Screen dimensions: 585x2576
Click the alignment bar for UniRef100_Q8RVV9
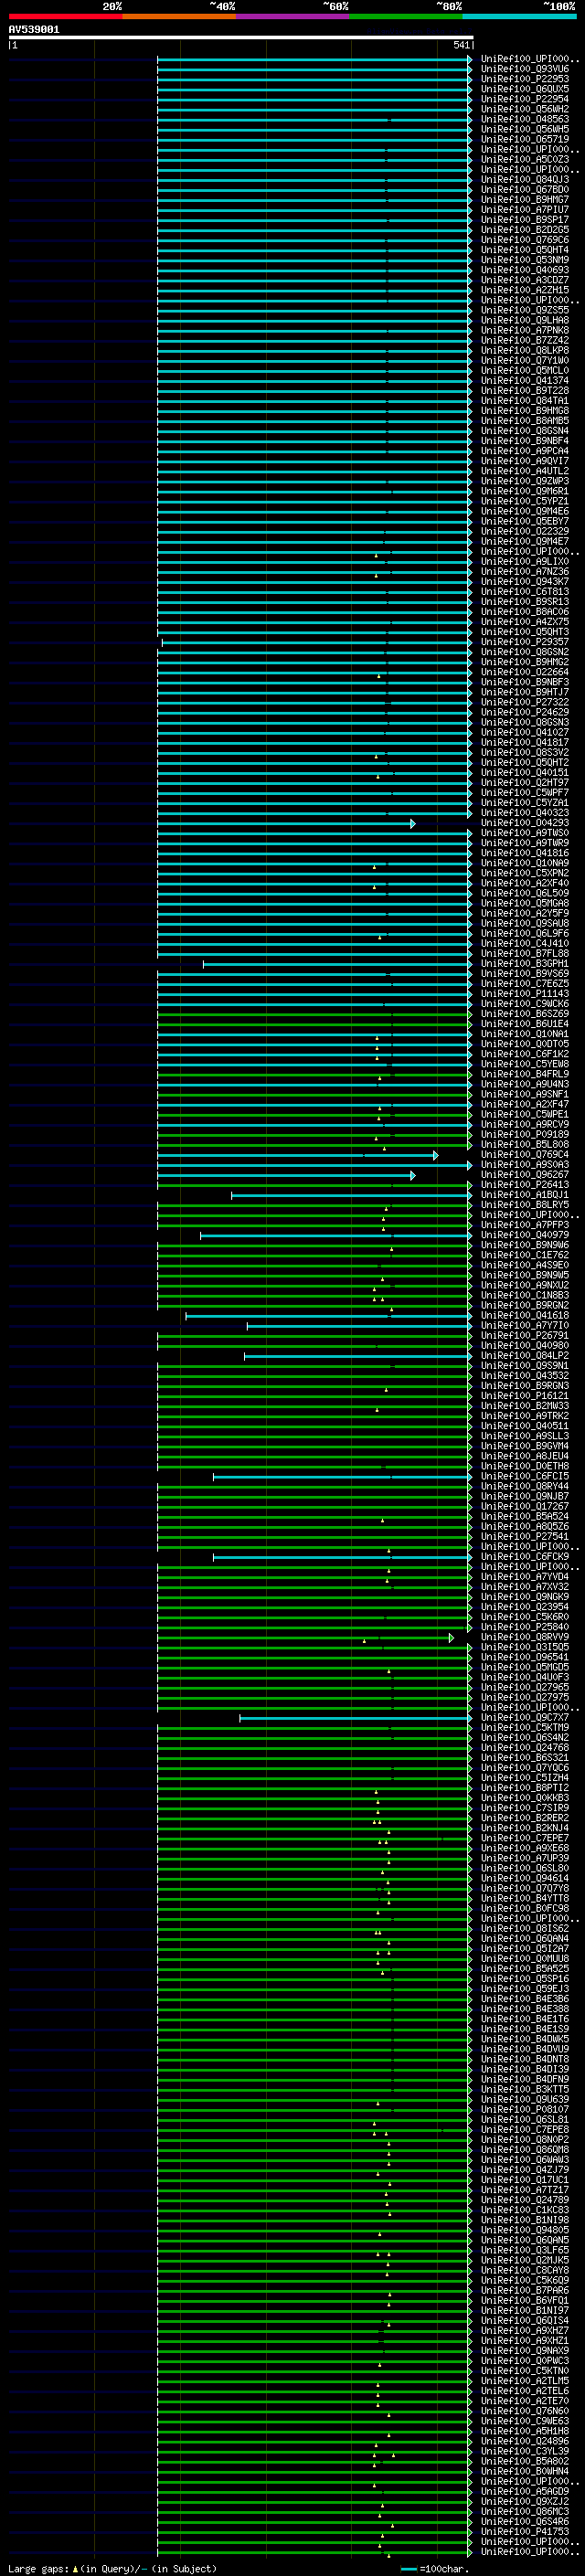305,1639
